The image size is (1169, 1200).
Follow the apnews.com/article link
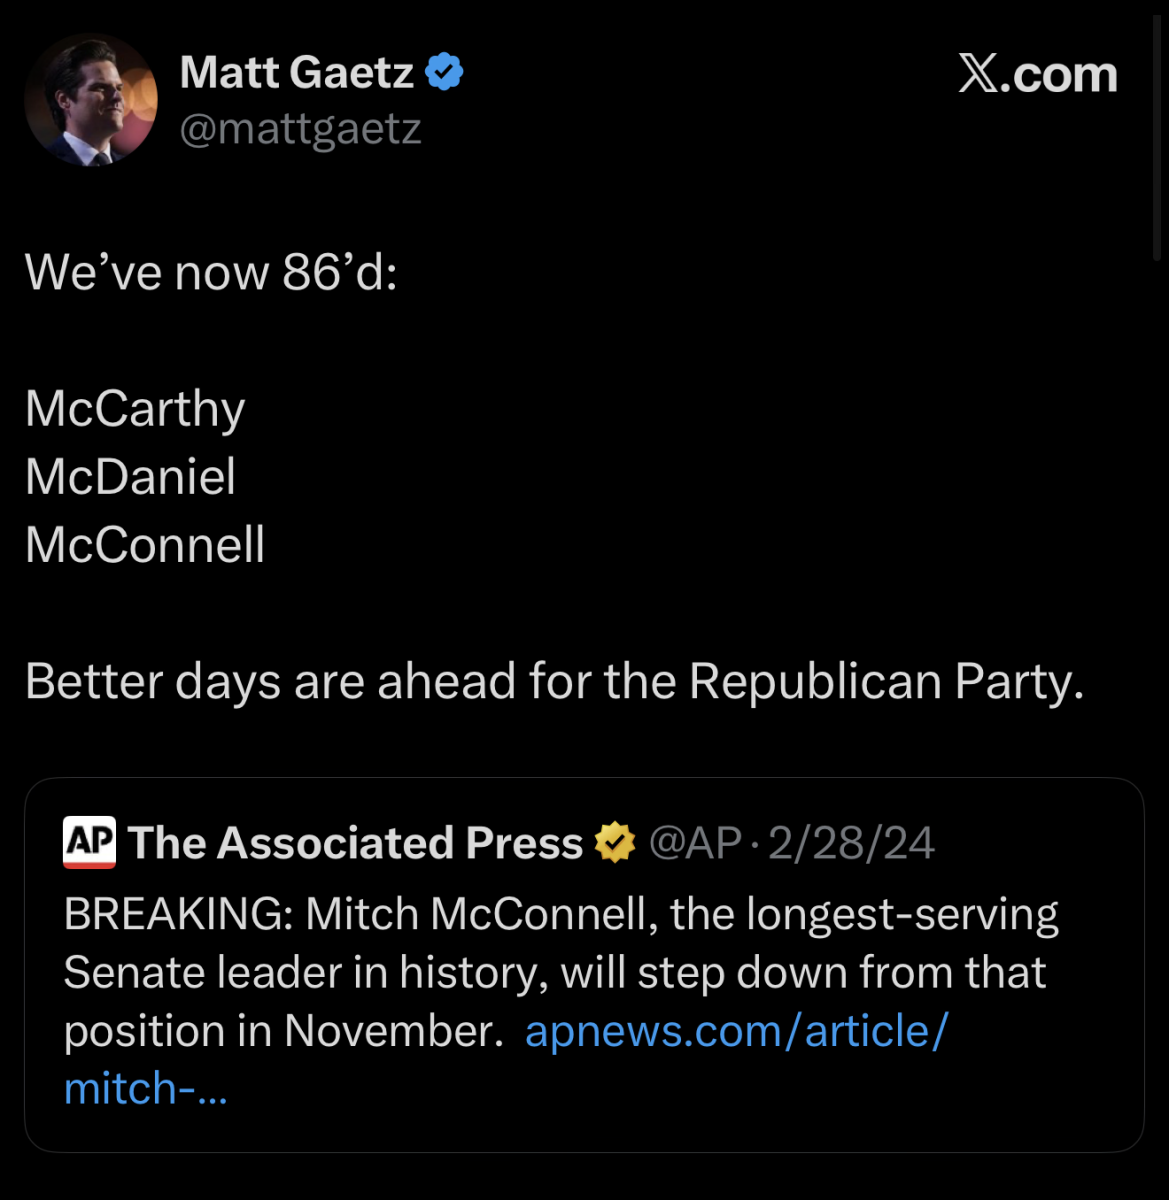point(736,1031)
